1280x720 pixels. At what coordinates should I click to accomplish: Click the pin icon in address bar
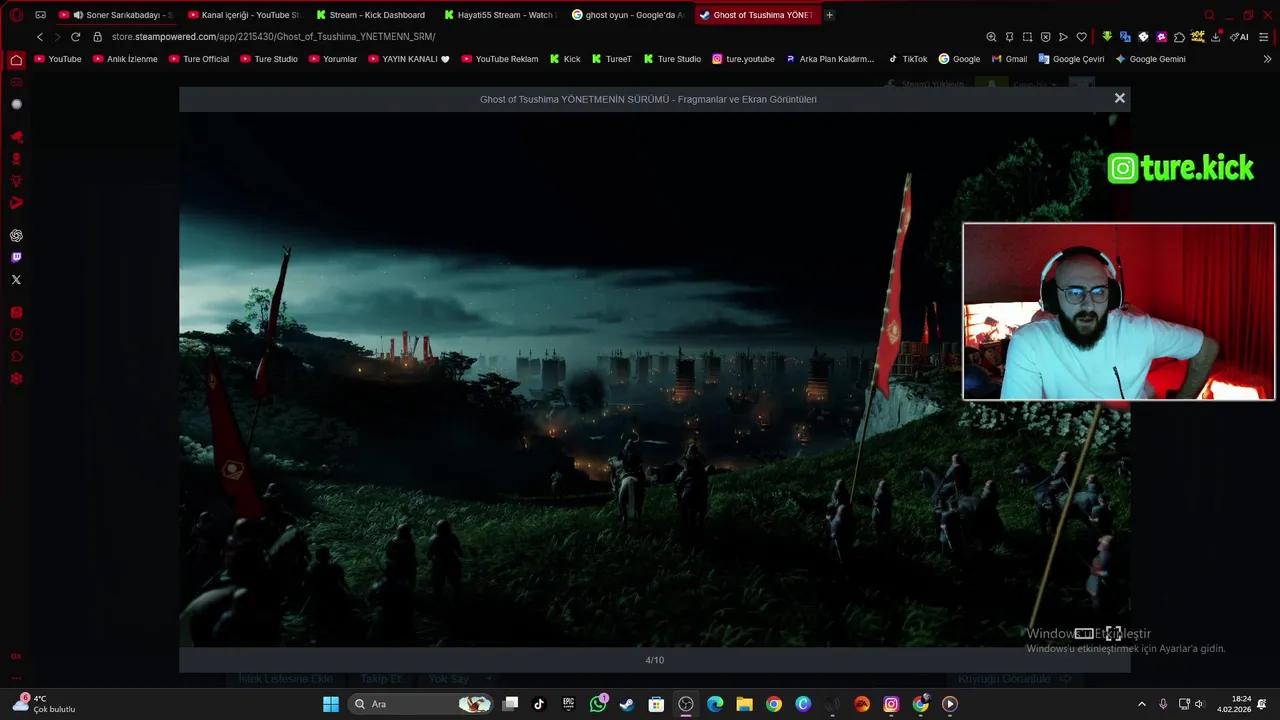coord(1009,37)
